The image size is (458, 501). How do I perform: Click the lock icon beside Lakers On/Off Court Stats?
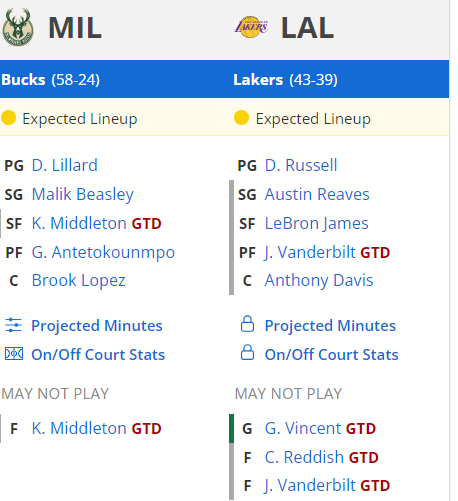[x=247, y=353]
